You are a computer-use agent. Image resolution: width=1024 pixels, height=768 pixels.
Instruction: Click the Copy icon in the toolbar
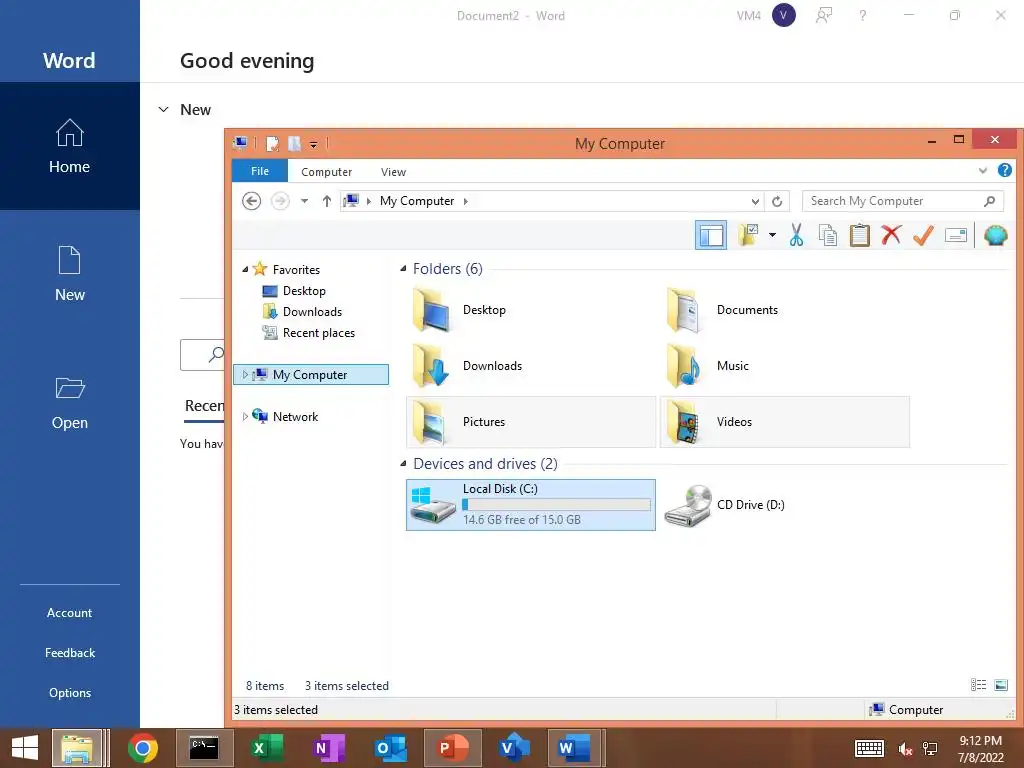(827, 234)
